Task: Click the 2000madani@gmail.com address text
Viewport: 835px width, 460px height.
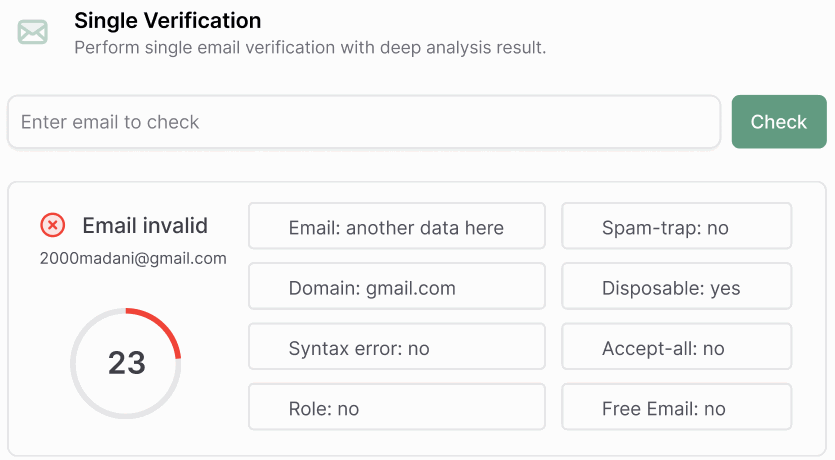Action: pyautogui.click(x=133, y=258)
